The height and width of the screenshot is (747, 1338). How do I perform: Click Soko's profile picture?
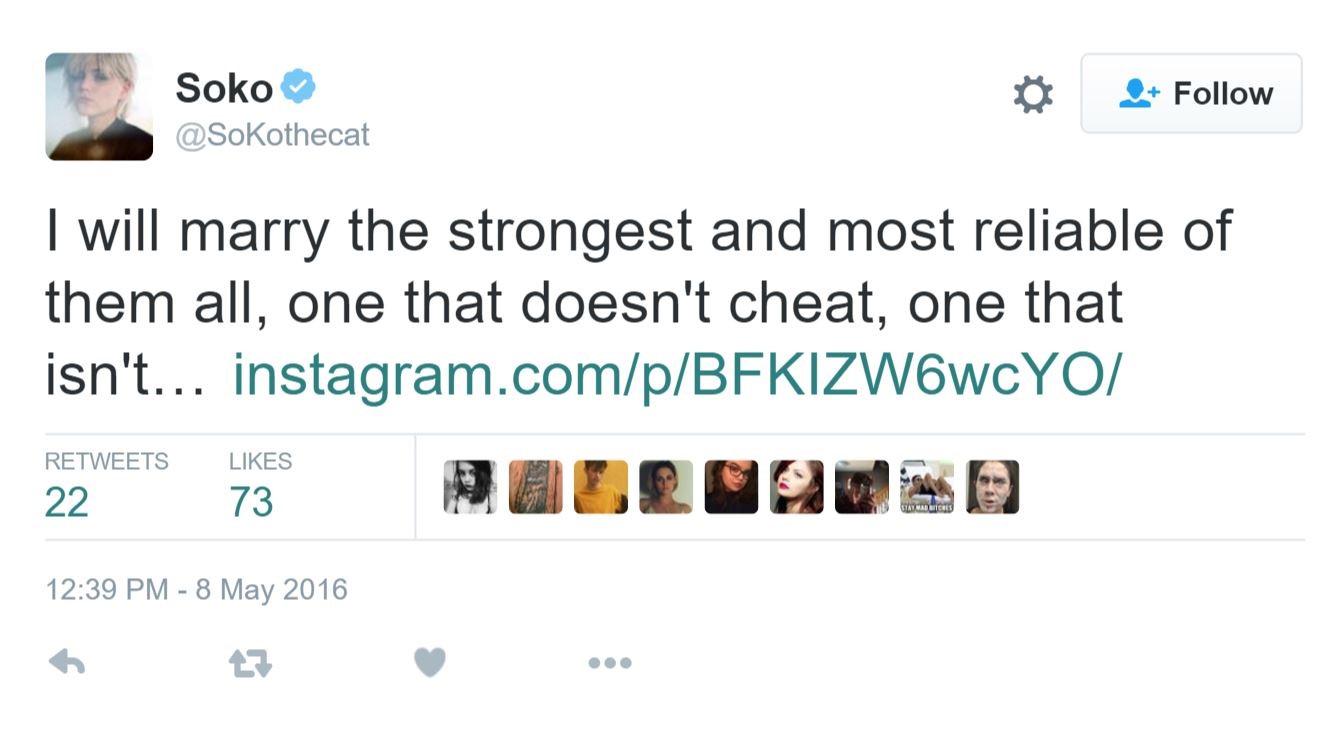99,106
